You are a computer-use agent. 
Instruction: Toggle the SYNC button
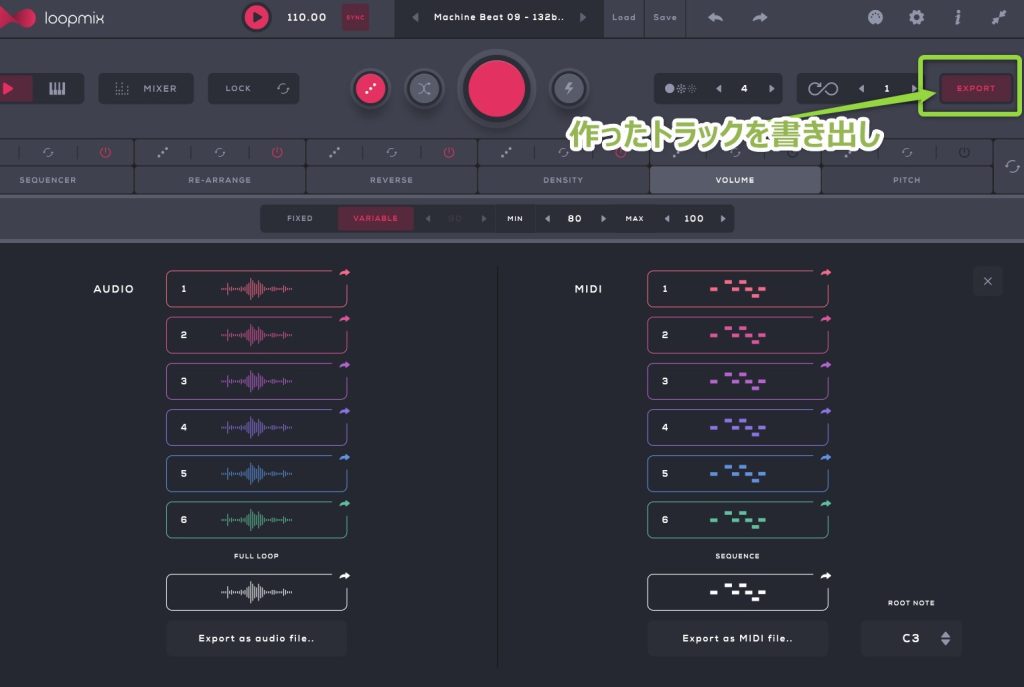[x=355, y=17]
